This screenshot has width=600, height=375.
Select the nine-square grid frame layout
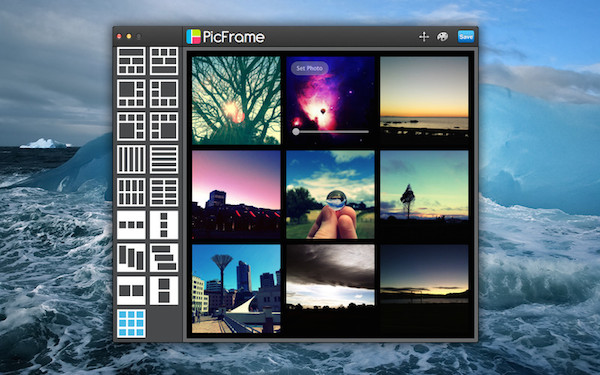coord(131,323)
